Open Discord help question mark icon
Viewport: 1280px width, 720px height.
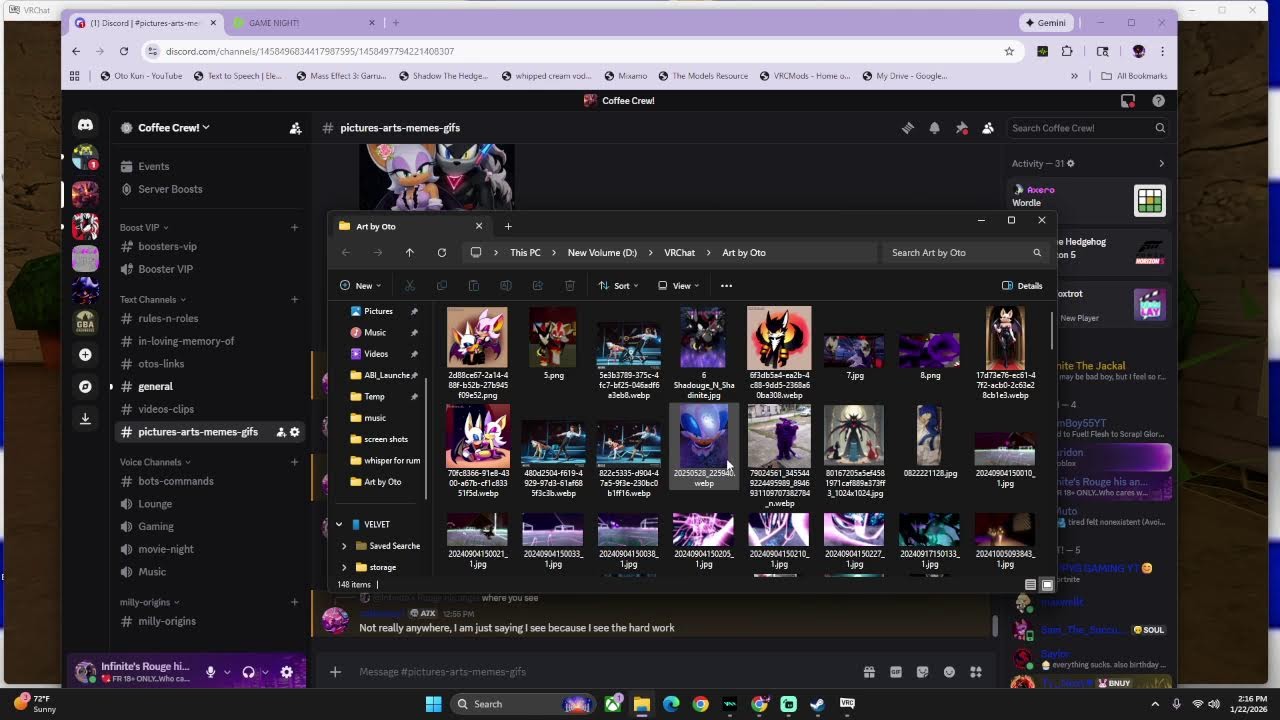1158,100
